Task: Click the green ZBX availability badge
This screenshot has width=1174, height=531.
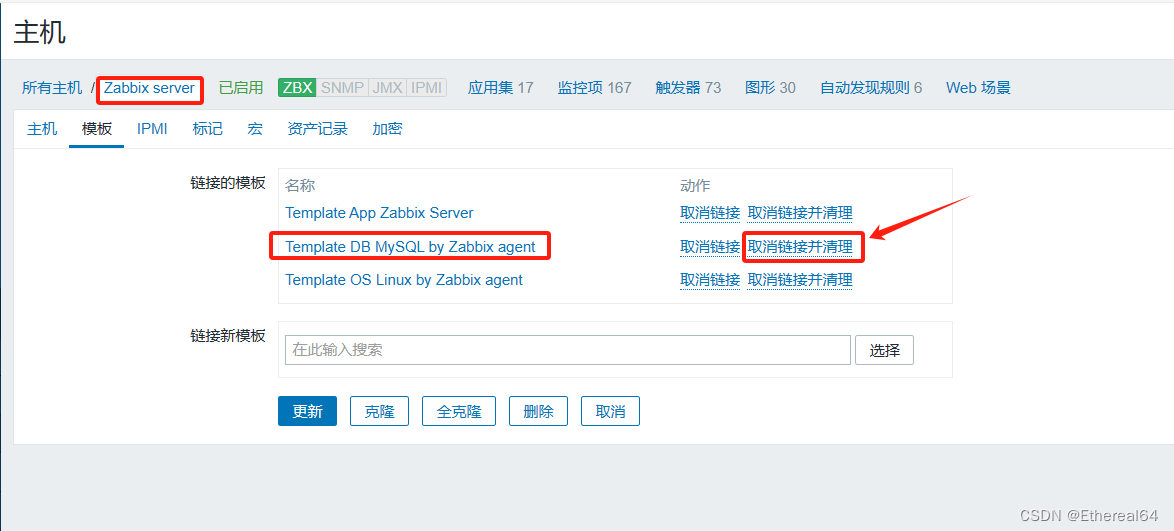Action: pos(297,88)
